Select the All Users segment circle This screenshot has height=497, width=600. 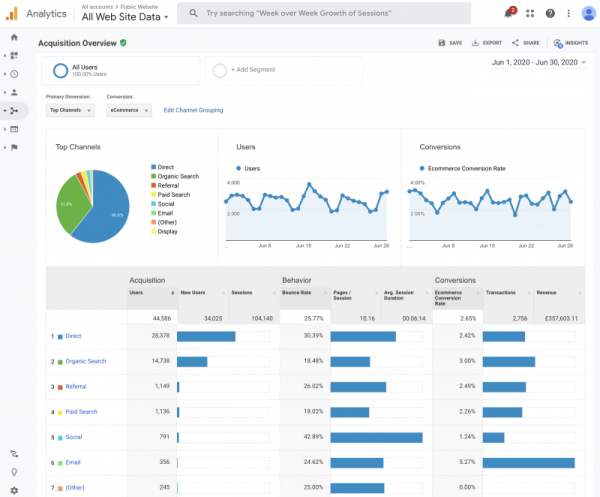coord(60,70)
